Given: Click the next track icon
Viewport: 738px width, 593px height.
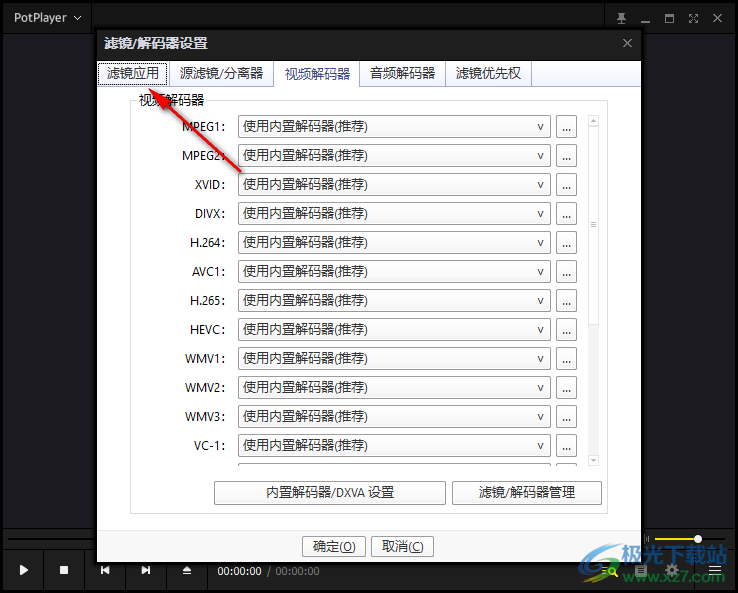Looking at the screenshot, I should (x=146, y=570).
